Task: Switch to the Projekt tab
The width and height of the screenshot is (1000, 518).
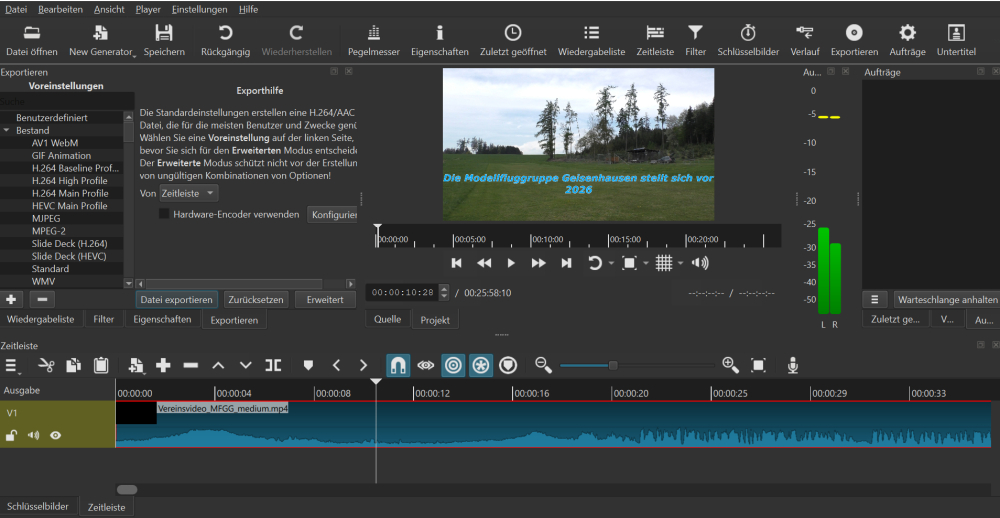Action: point(435,320)
